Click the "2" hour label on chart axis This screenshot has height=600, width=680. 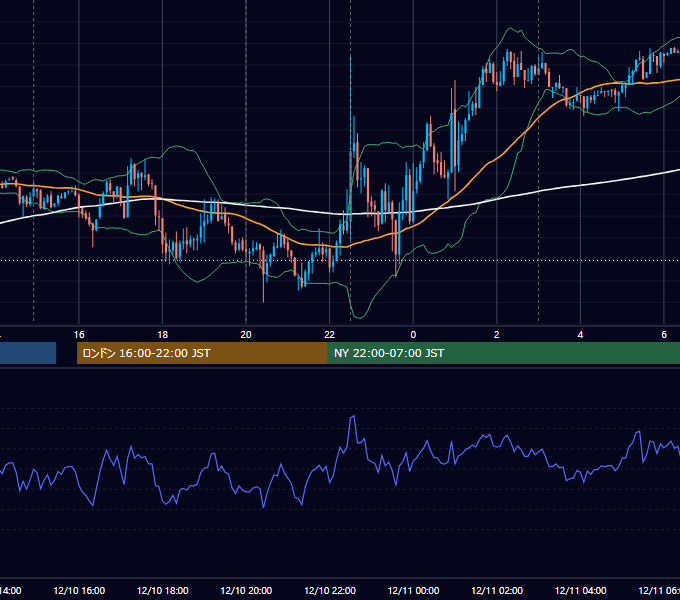(x=497, y=335)
